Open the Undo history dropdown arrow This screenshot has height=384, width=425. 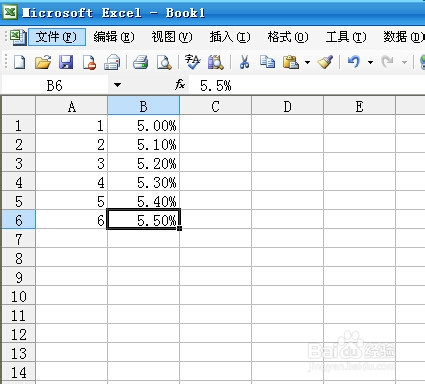(370, 62)
